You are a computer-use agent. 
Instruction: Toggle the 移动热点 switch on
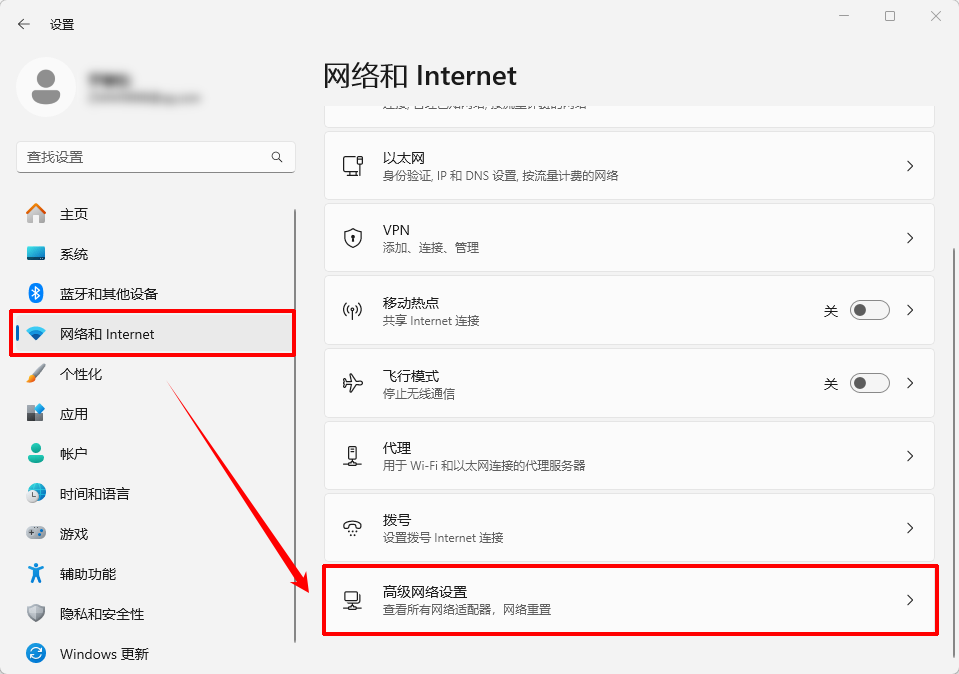(x=870, y=311)
